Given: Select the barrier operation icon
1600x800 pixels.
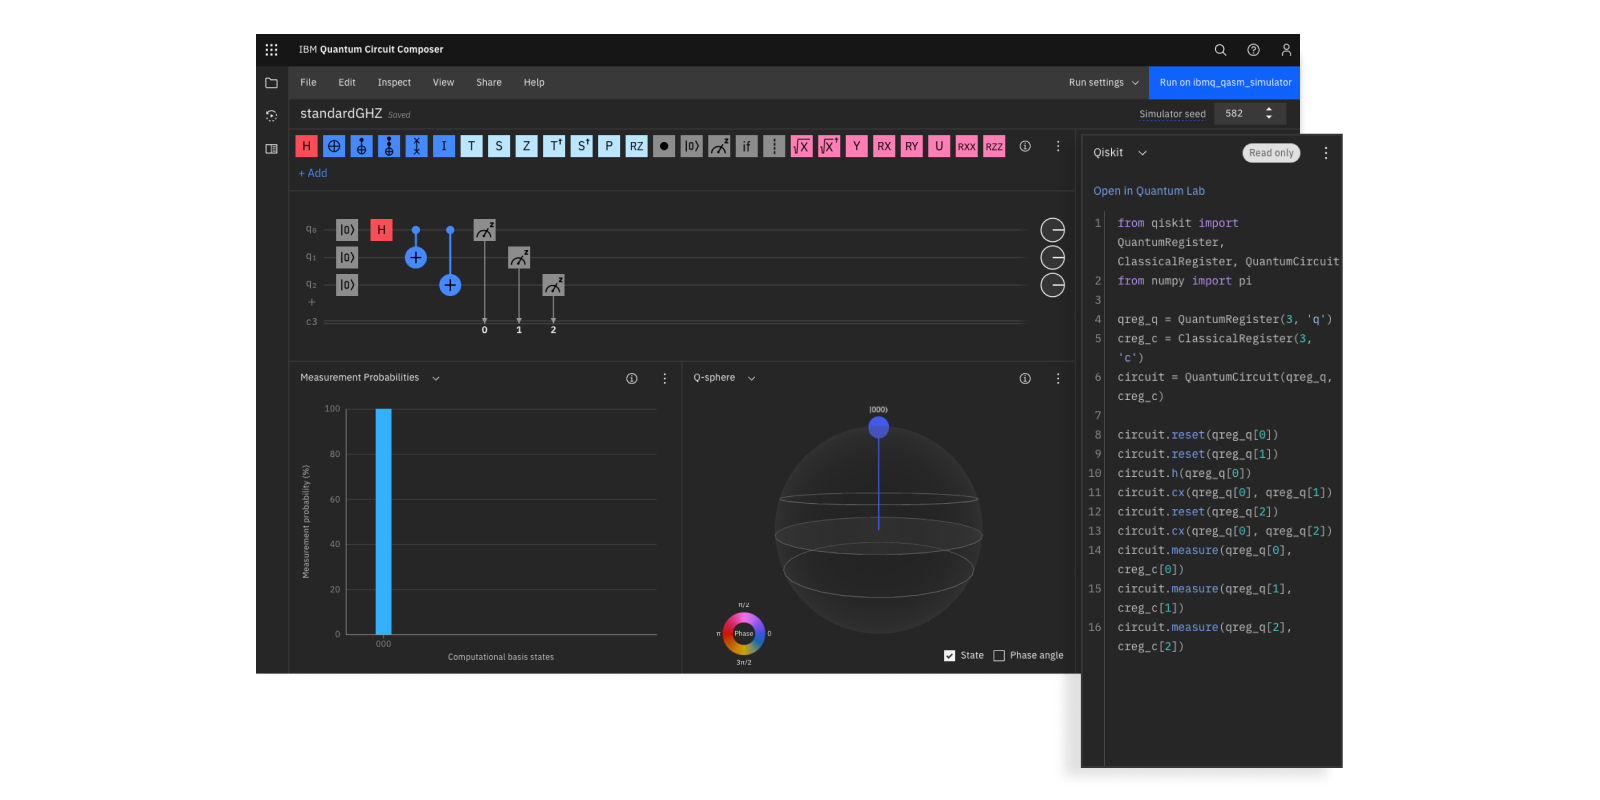Looking at the screenshot, I should tap(774, 146).
